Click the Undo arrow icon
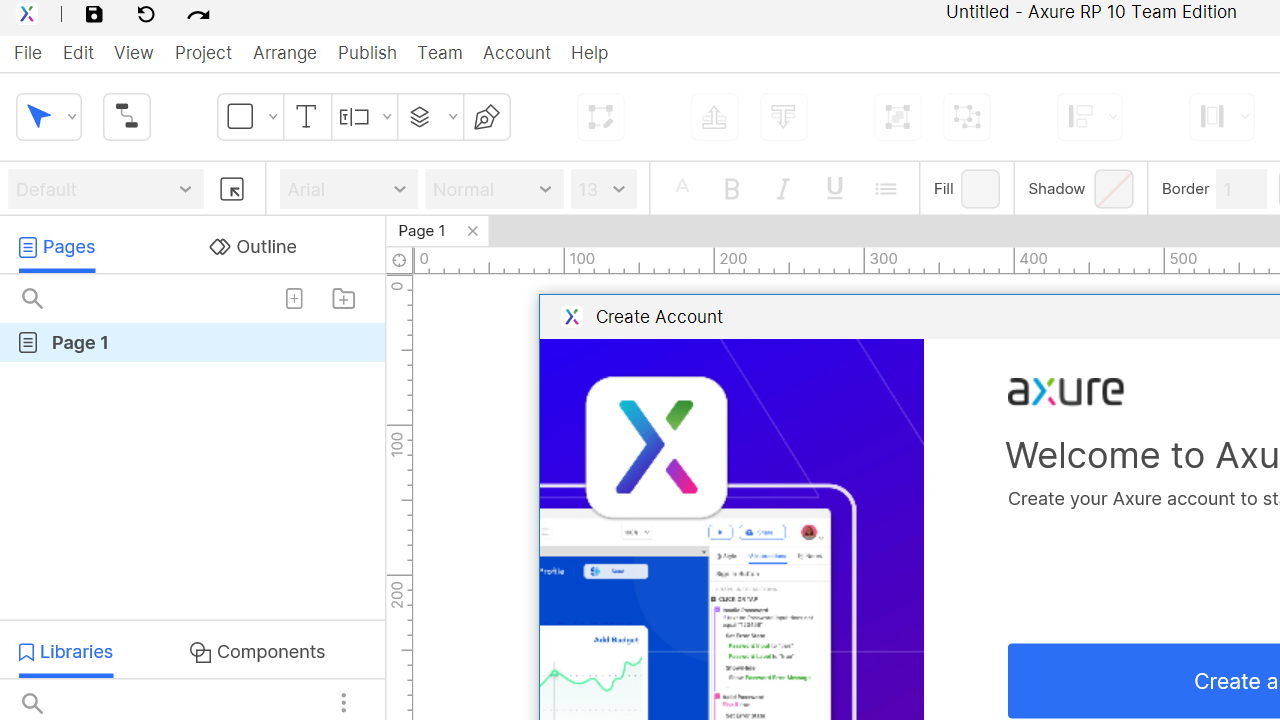Viewport: 1280px width, 720px height. click(x=146, y=14)
